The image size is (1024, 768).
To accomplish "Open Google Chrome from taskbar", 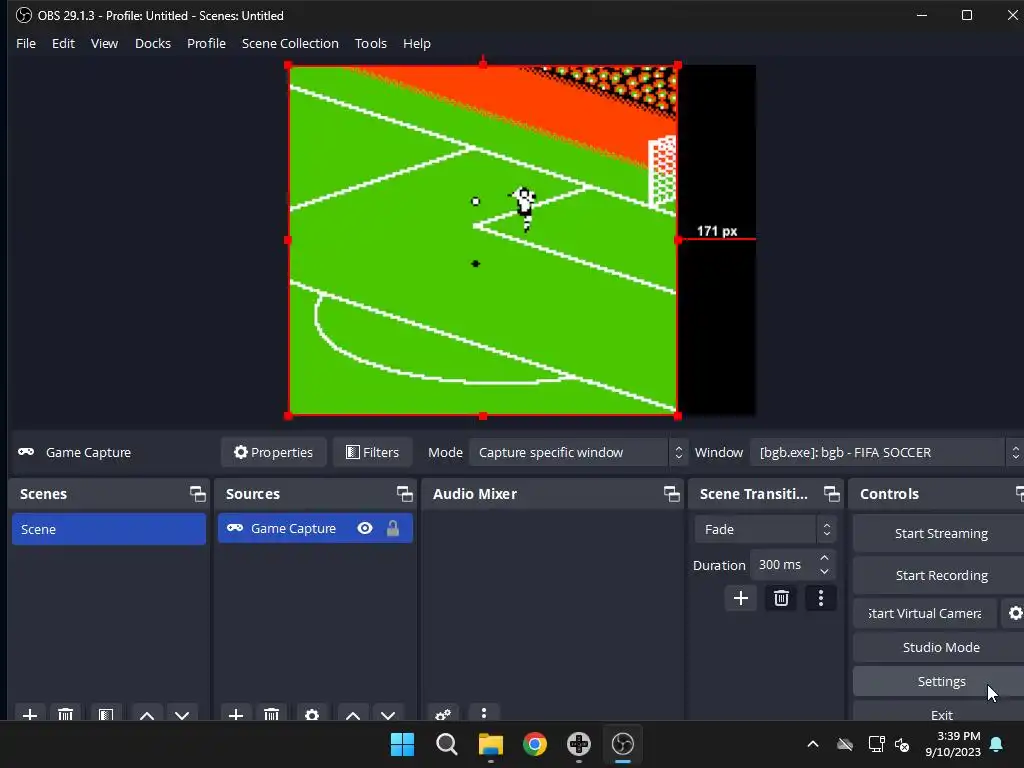I will [535, 744].
